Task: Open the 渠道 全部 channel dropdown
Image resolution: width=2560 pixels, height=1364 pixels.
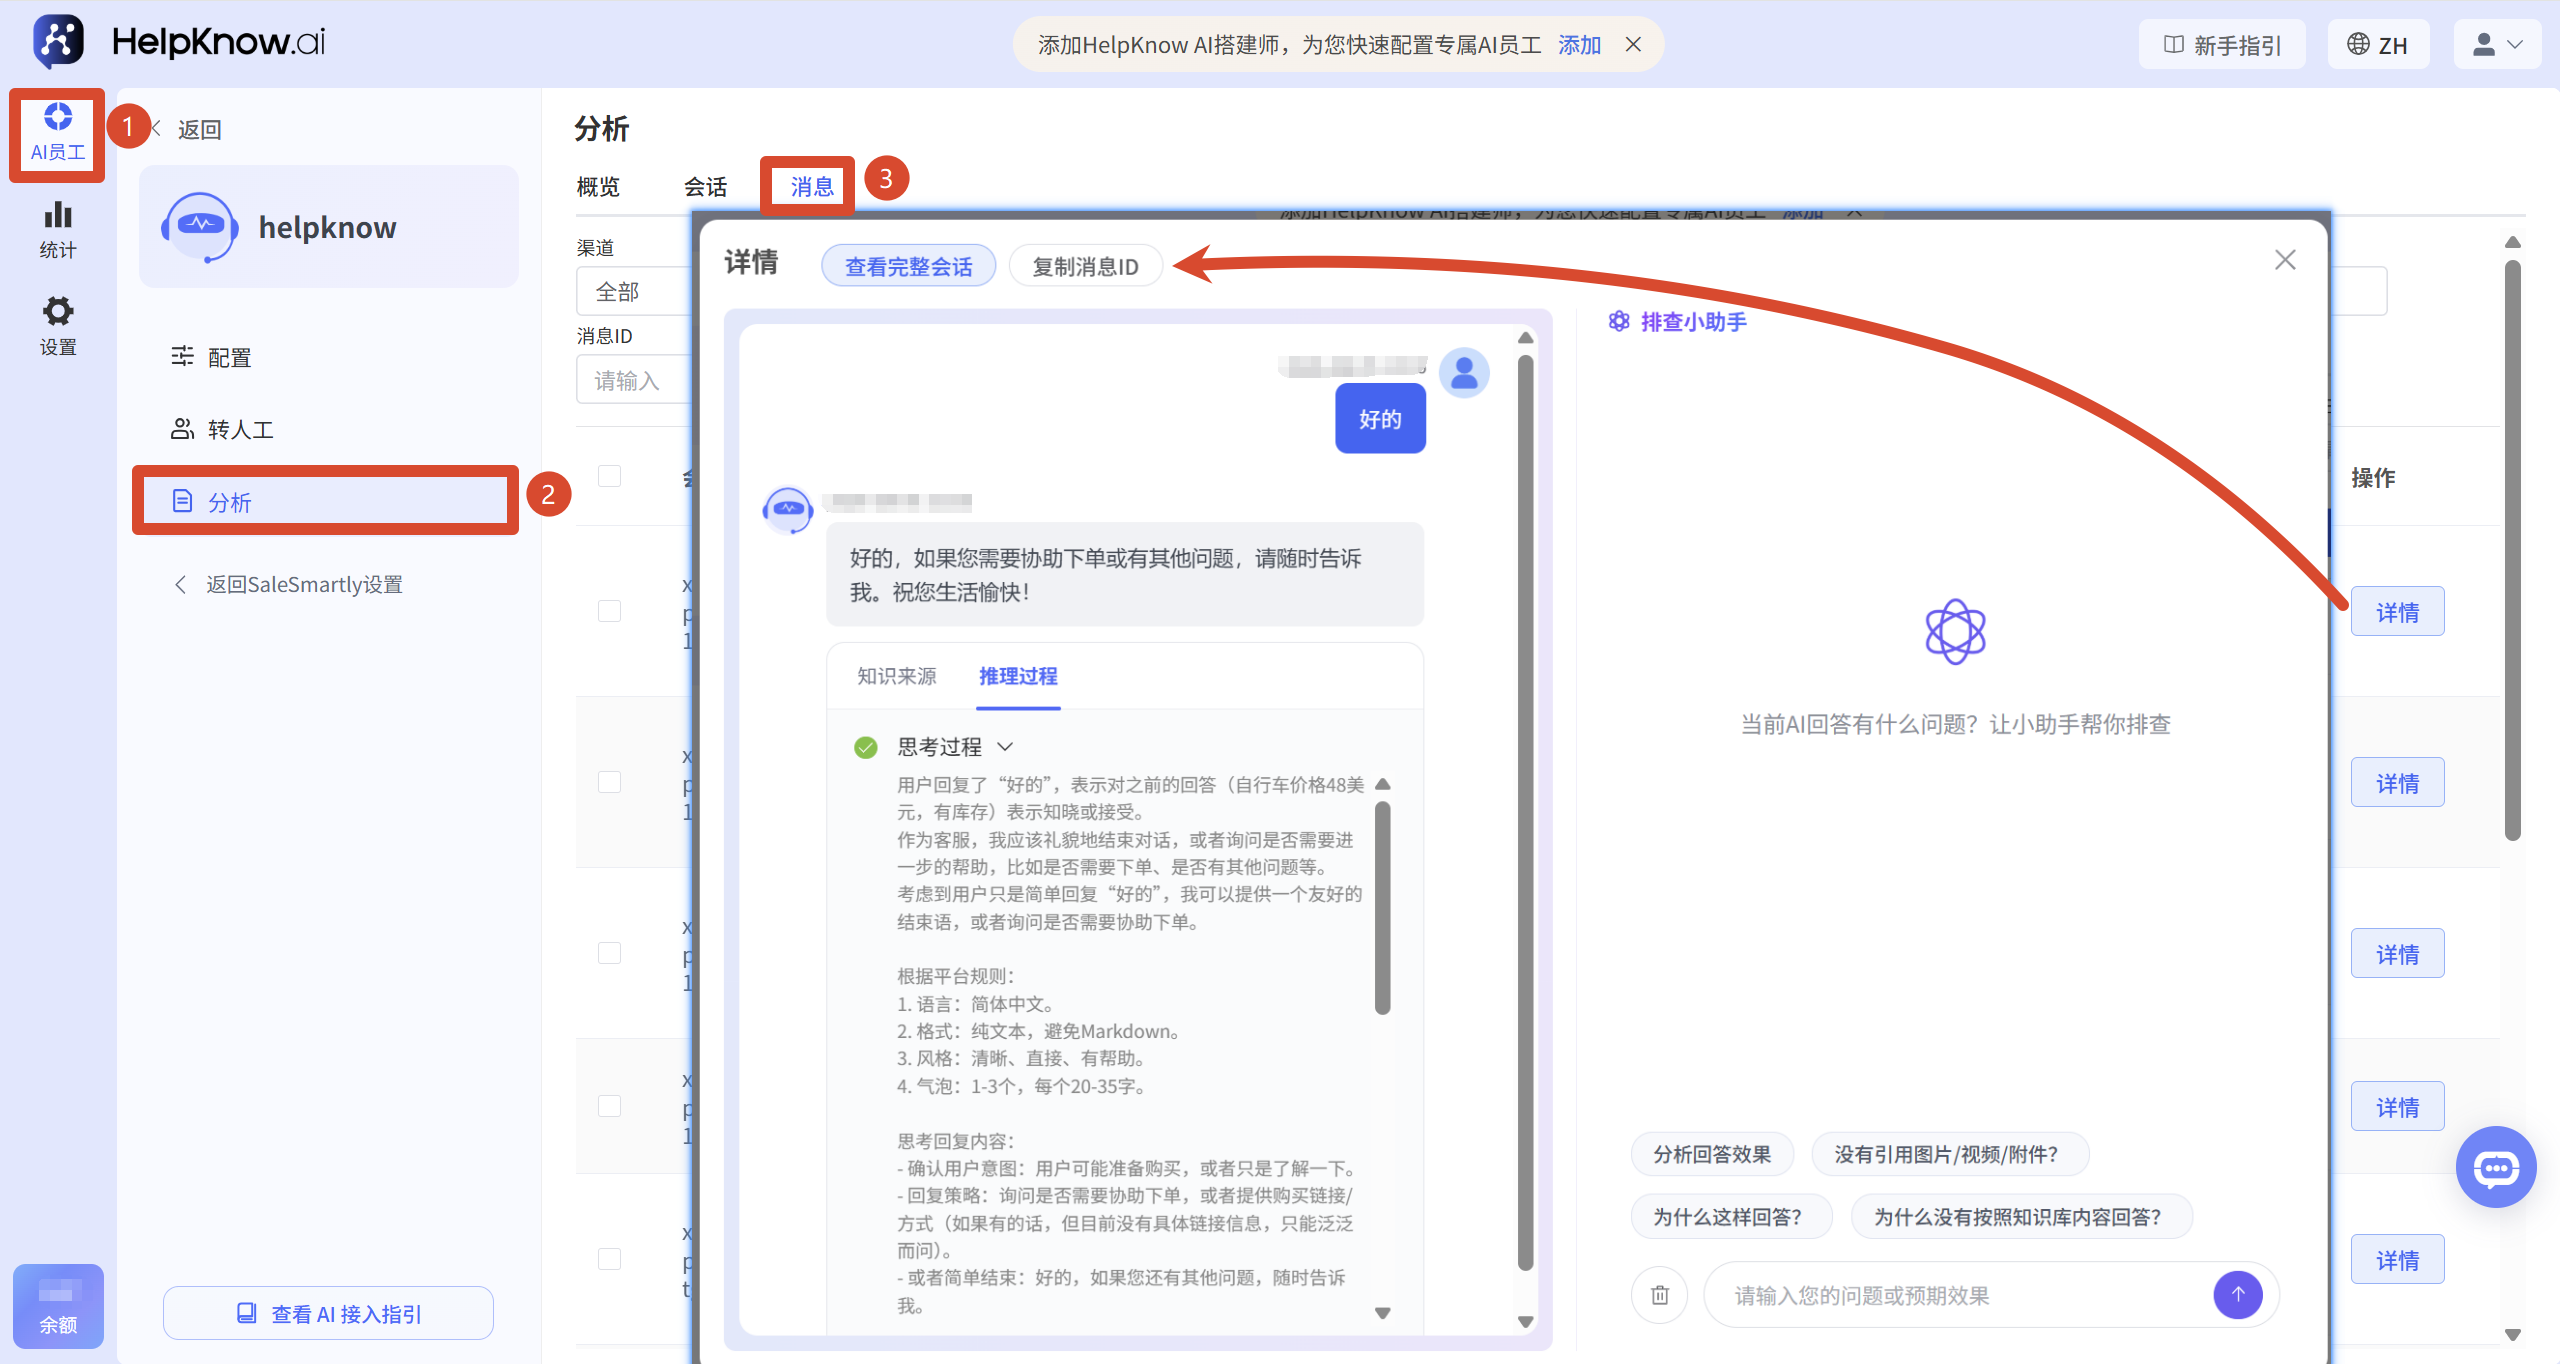Action: click(634, 292)
